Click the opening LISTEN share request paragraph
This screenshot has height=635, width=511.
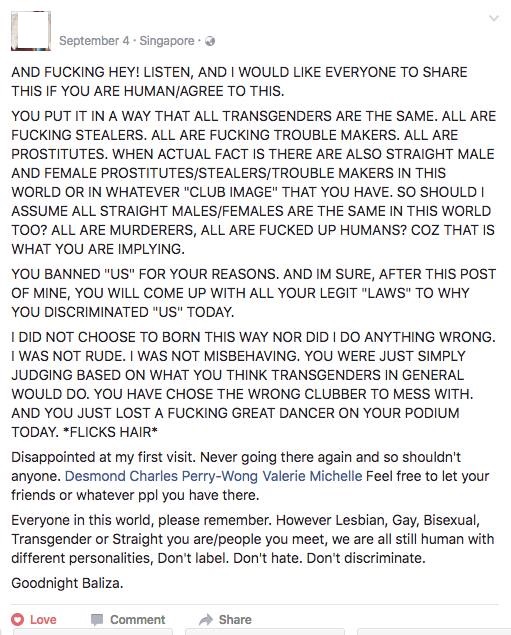[239, 81]
